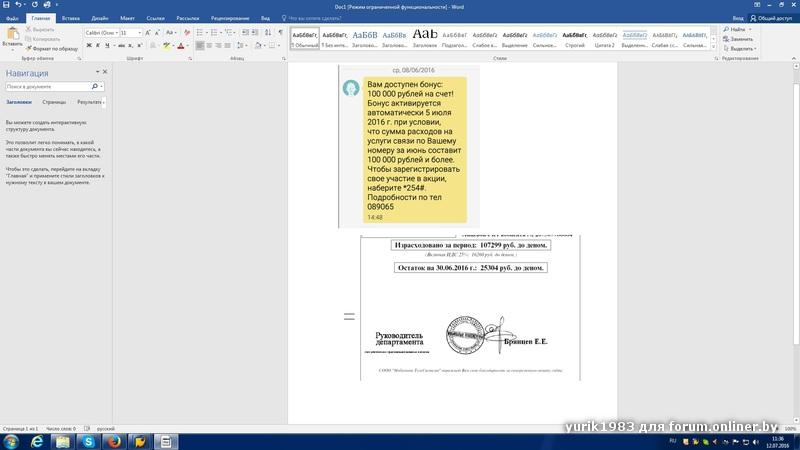
Task: Toggle italic formatting (К)
Action: [97, 47]
